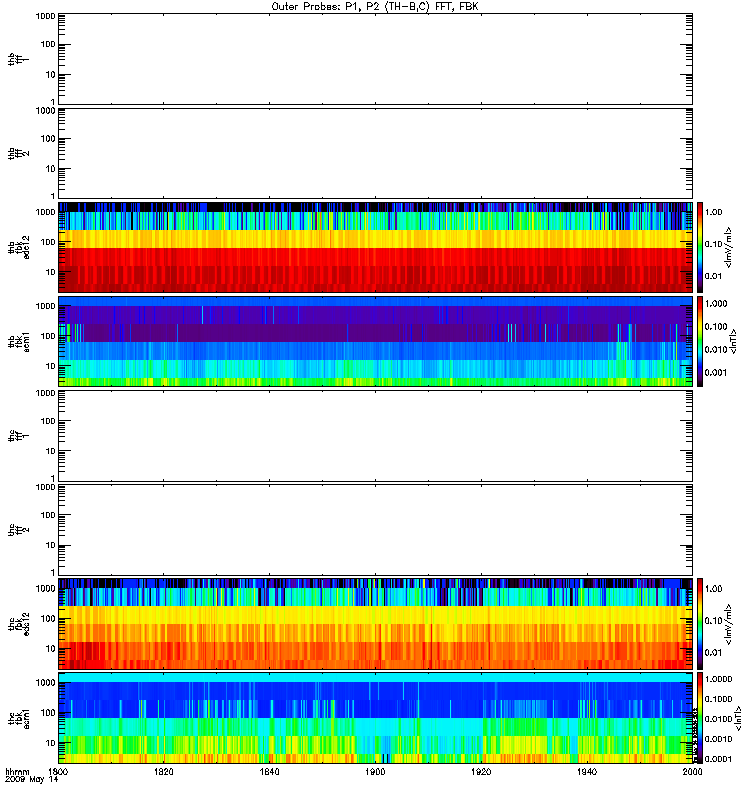Click the 0.01 tick on thc edc12 colorbar
The image size is (750, 800).
click(713, 653)
